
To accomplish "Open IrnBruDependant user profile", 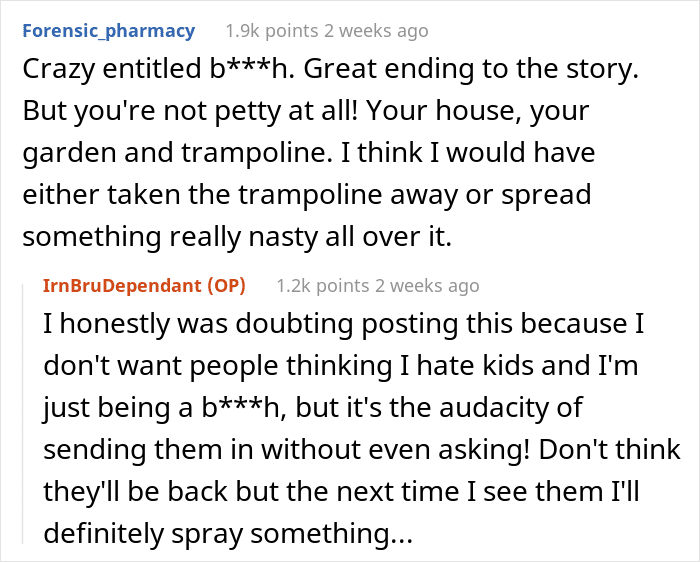I will click(122, 286).
